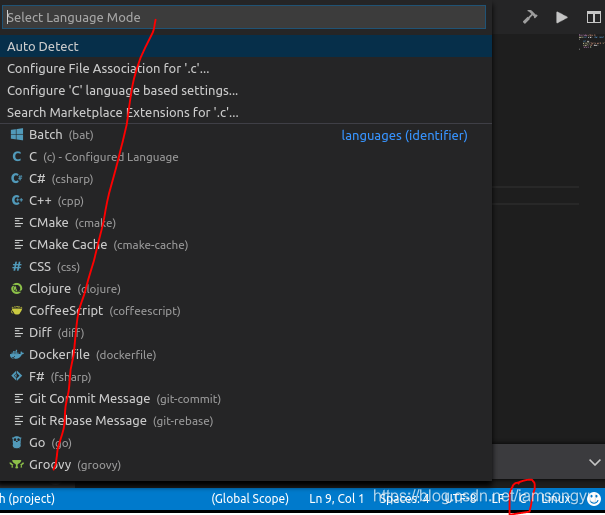
Task: Select CMake (cmake) language
Action: click(246, 223)
